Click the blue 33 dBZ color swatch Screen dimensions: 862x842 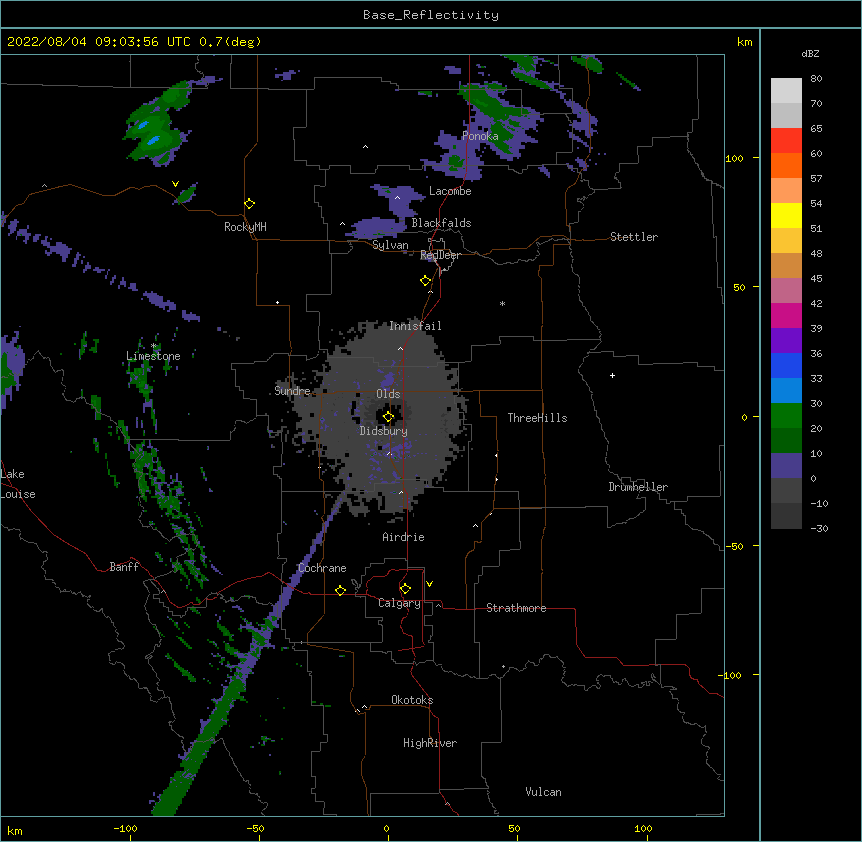(786, 365)
